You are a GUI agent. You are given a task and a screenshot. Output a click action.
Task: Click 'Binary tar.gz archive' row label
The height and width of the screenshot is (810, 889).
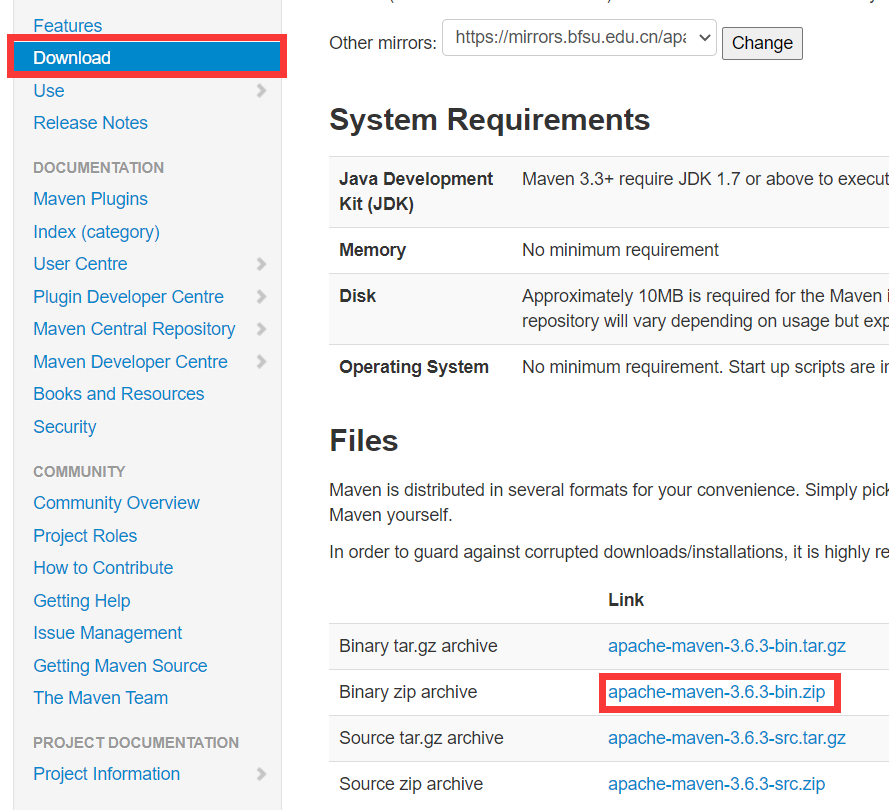(x=418, y=646)
